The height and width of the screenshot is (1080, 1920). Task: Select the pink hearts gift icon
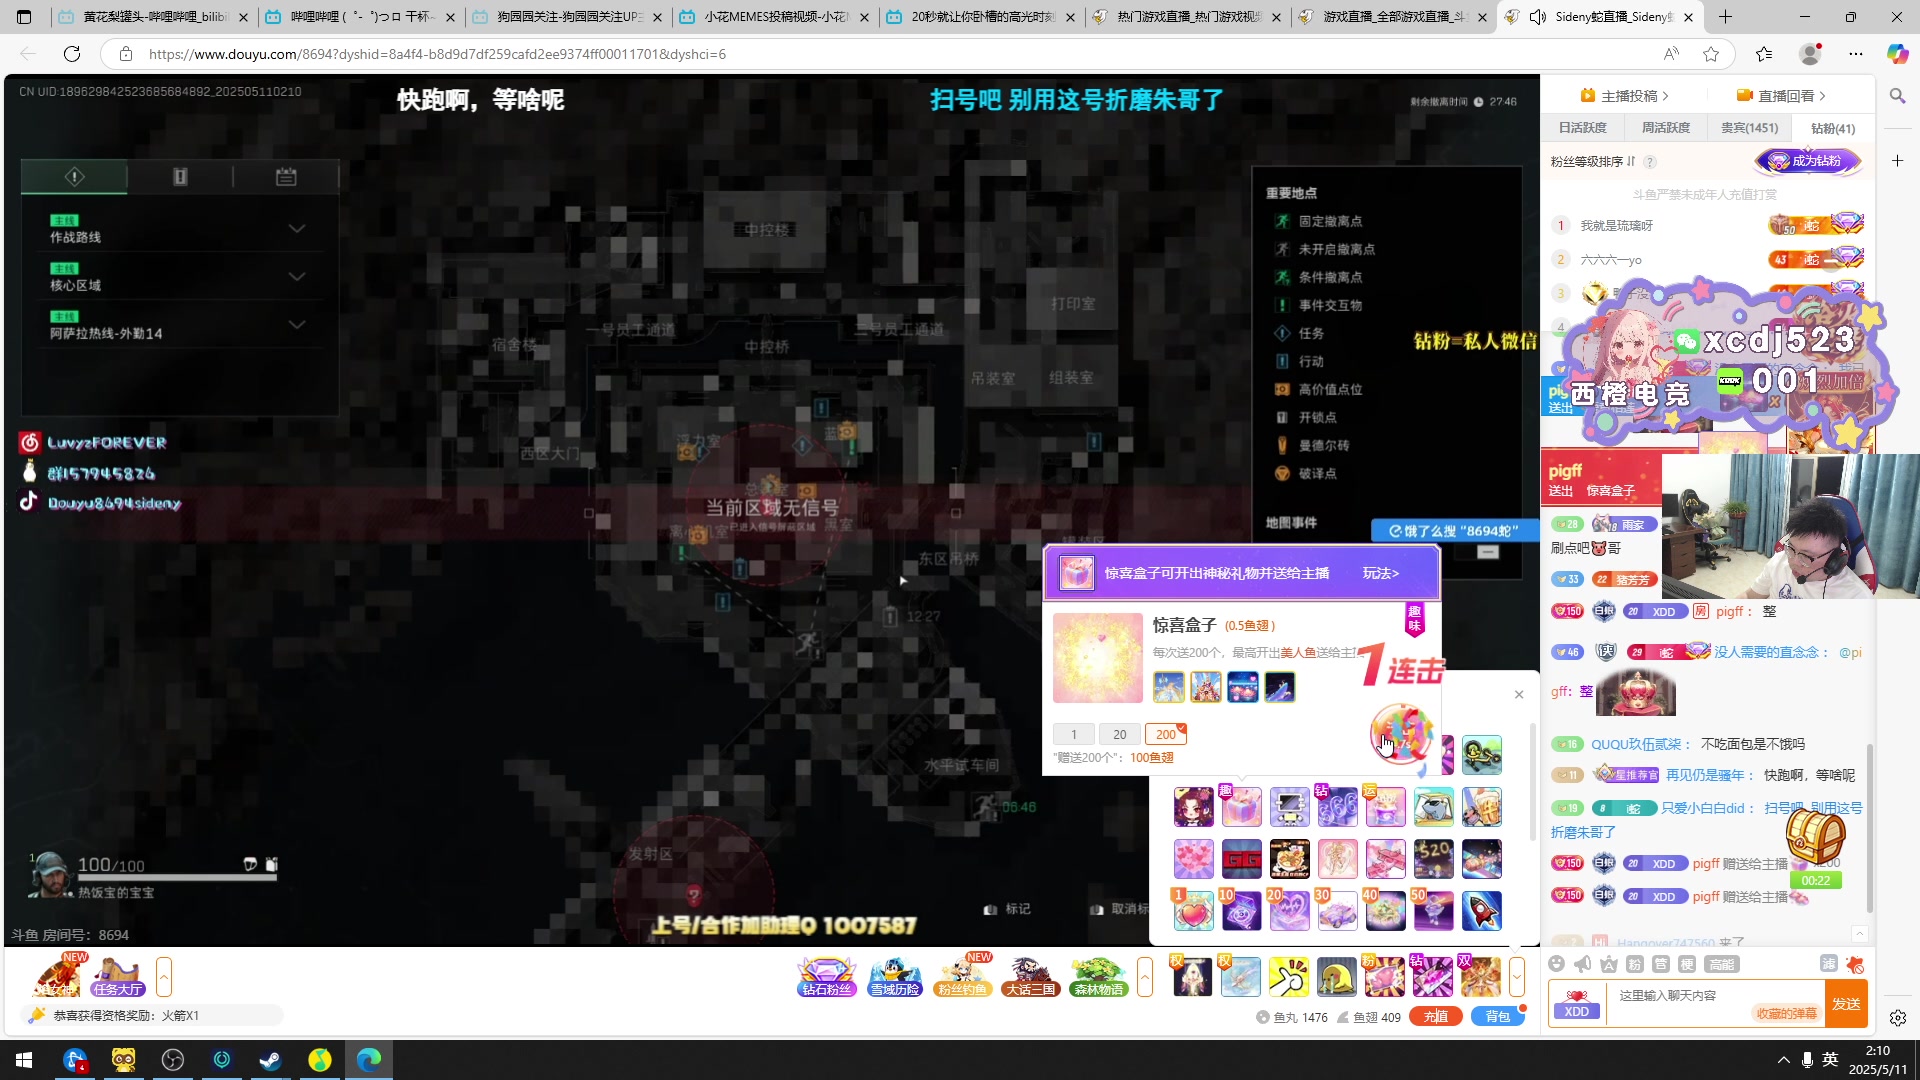[x=1193, y=859]
